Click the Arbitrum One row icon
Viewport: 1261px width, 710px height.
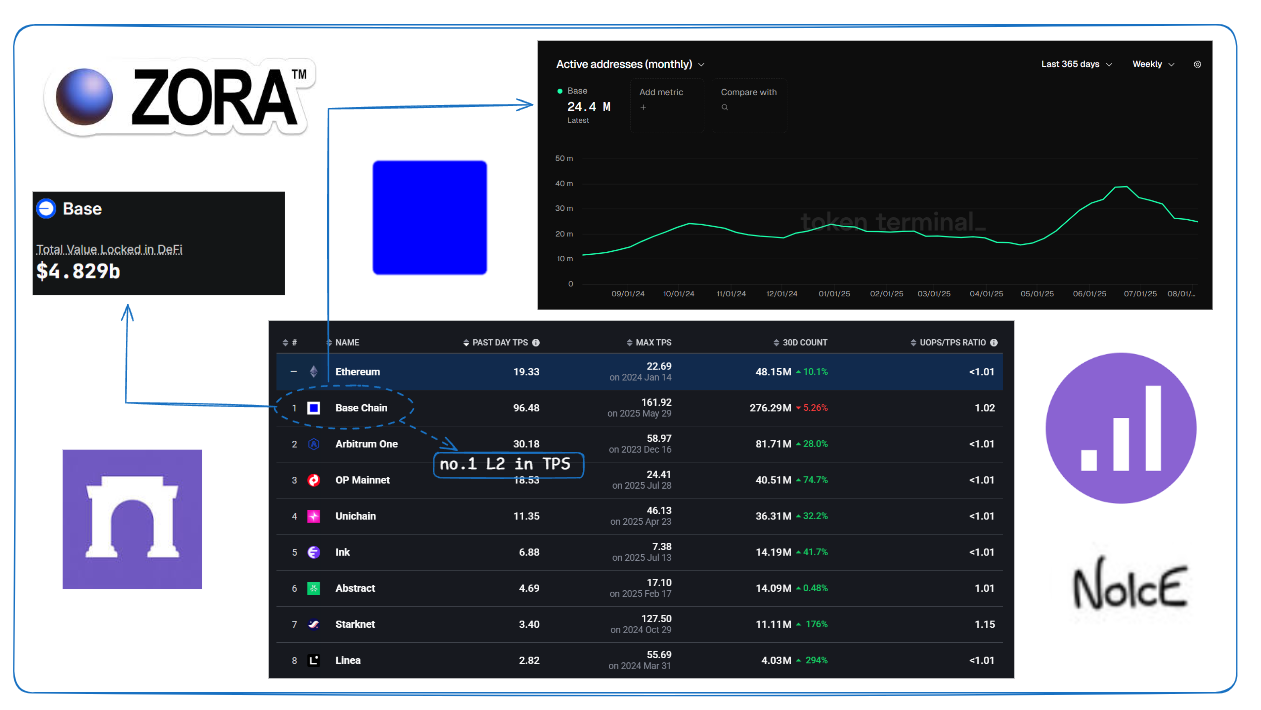click(x=313, y=444)
